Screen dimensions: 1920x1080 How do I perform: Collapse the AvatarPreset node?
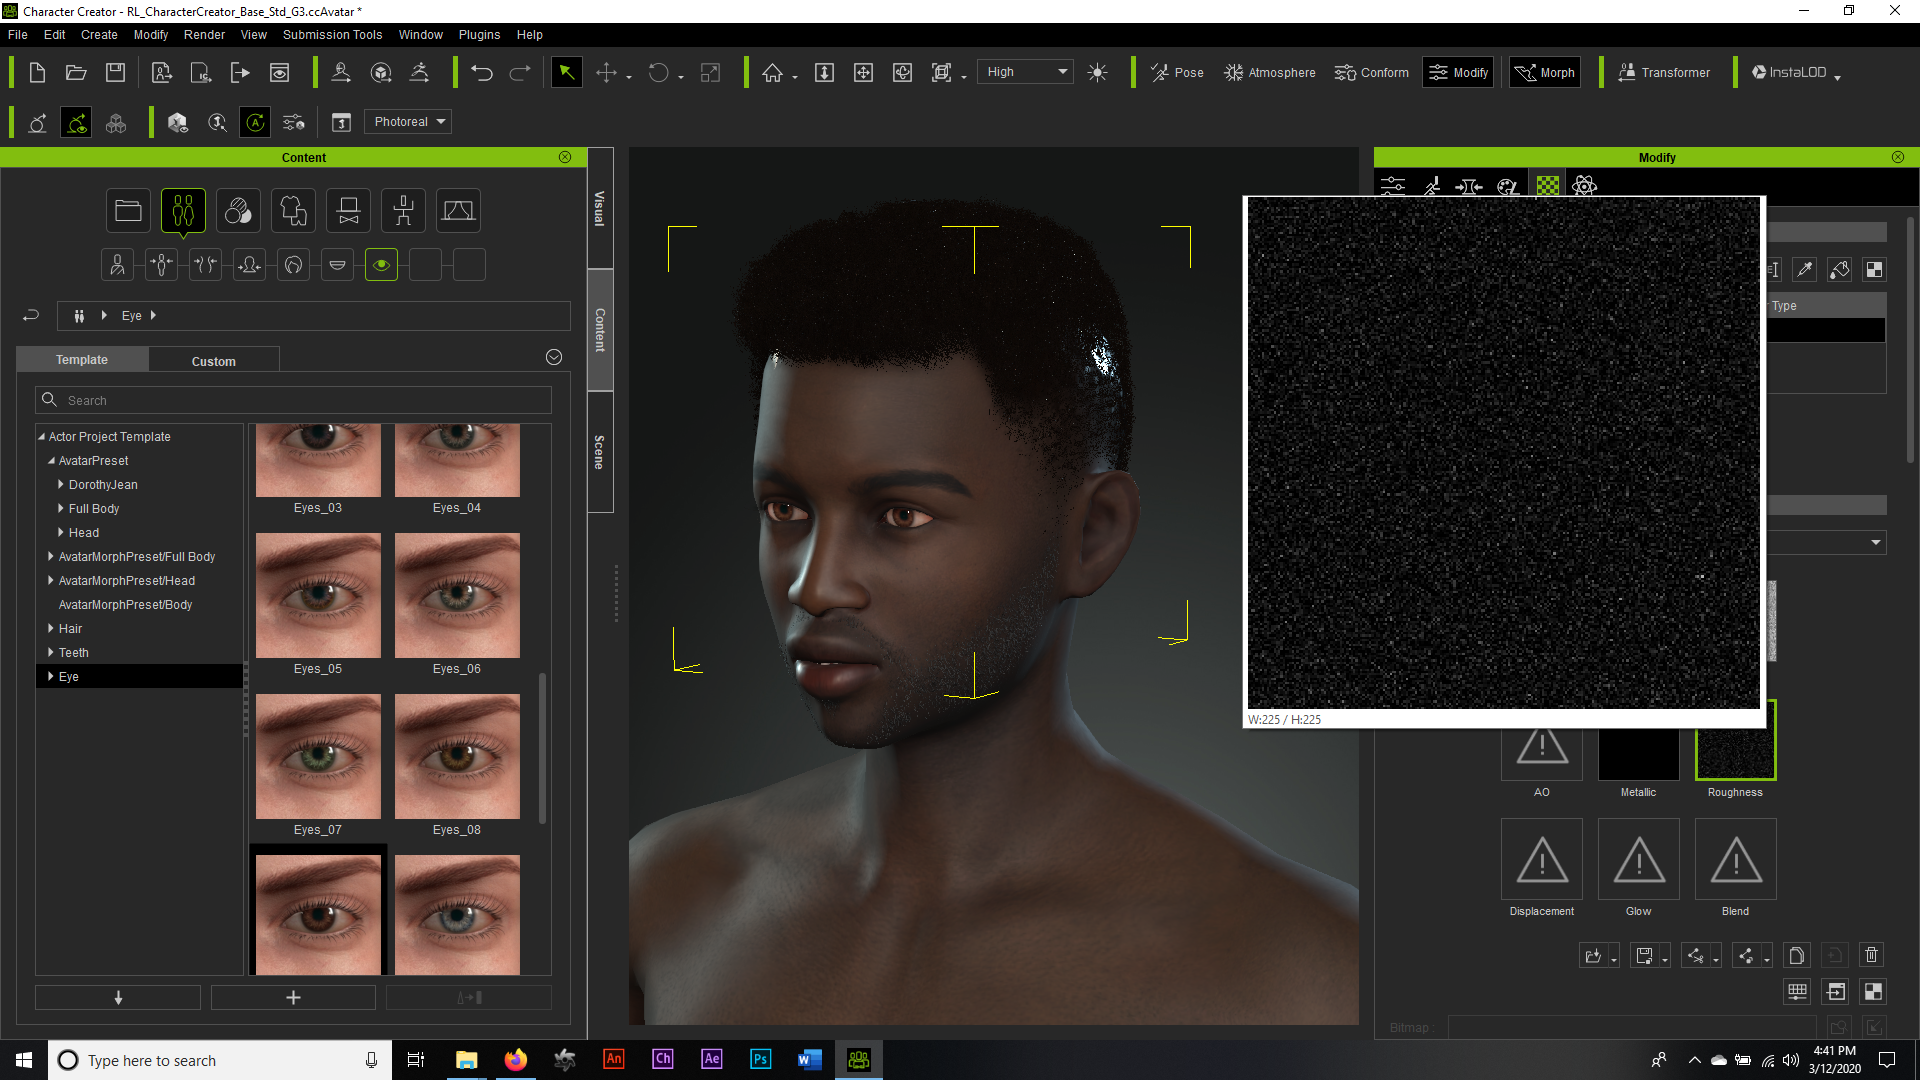(51, 461)
